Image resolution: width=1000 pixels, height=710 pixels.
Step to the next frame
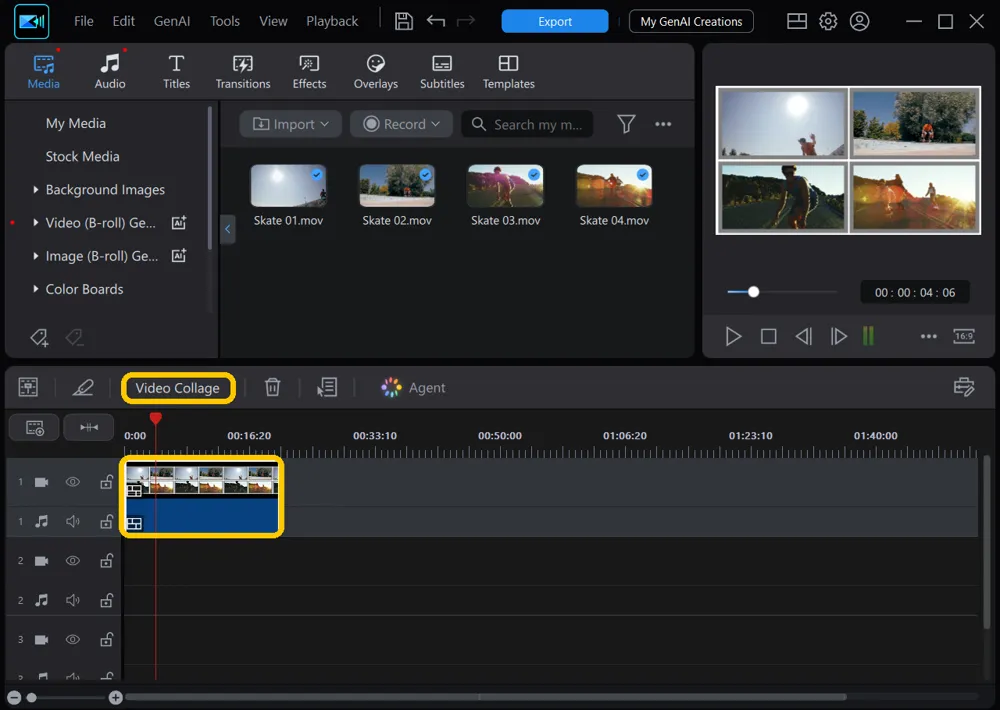tap(838, 336)
